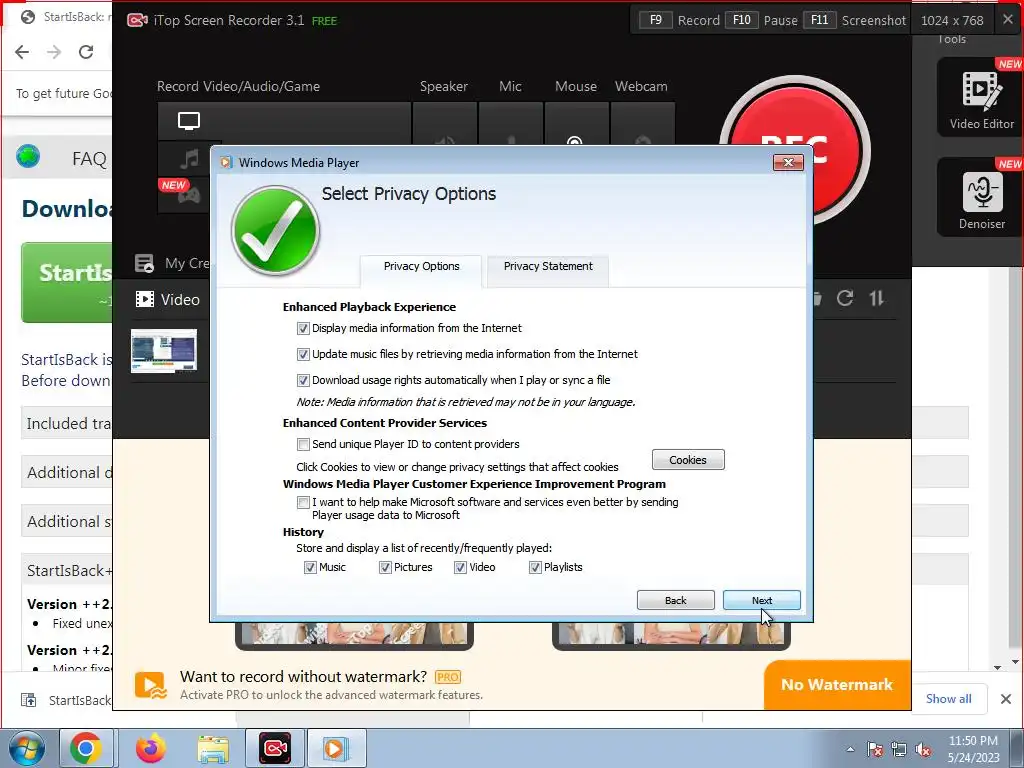1024x768 pixels.
Task: Click the Action Center flag tray icon
Action: (874, 750)
